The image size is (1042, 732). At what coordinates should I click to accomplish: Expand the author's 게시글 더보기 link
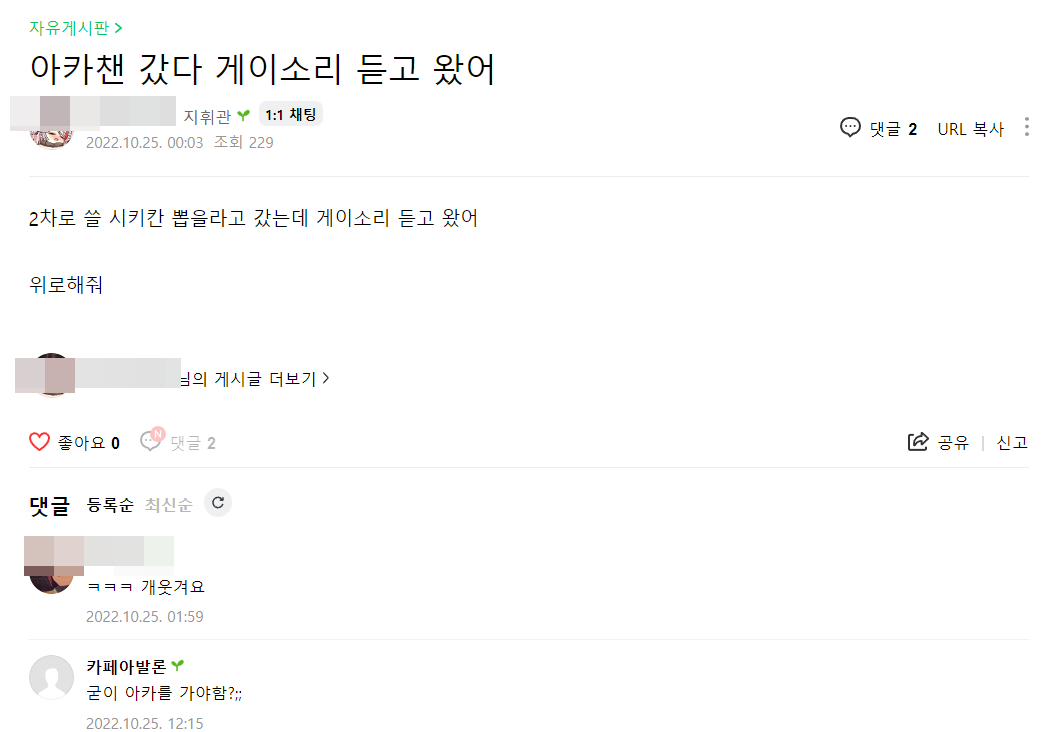[253, 378]
